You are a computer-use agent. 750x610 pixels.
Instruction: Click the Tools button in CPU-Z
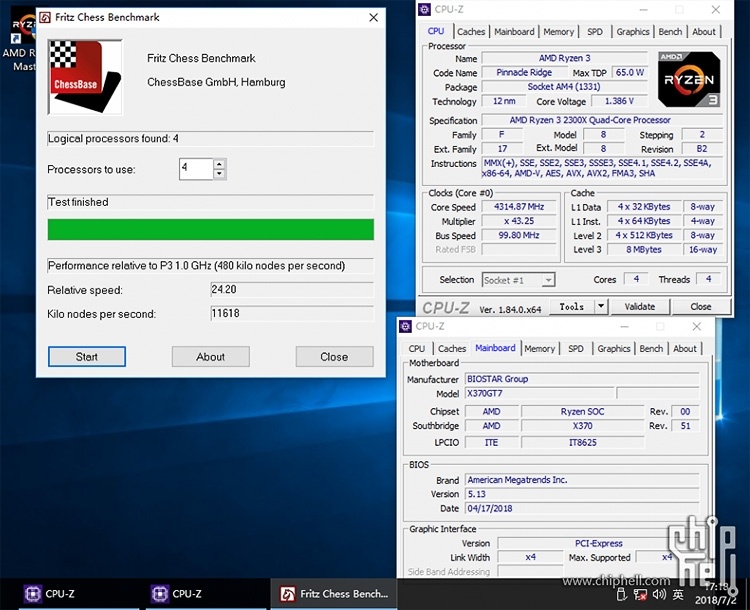pyautogui.click(x=572, y=307)
